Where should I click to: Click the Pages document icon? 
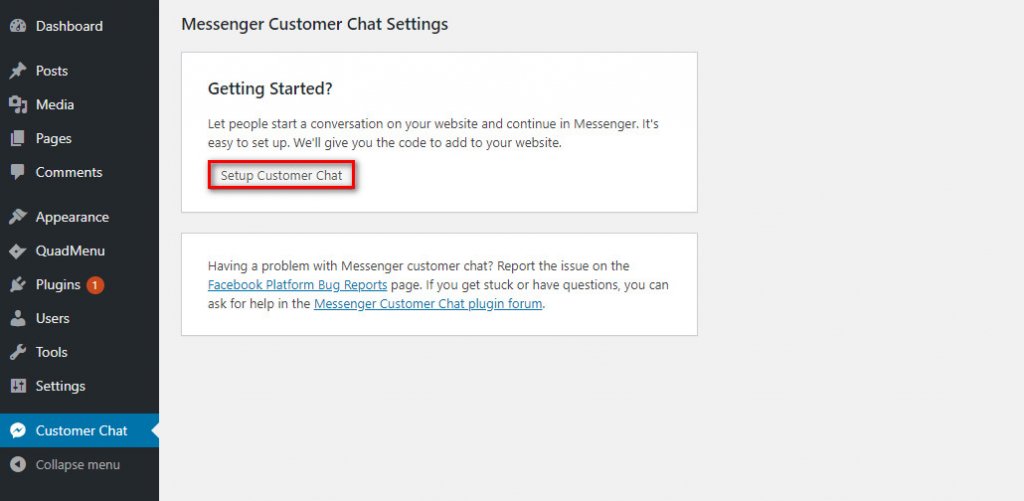click(x=18, y=138)
